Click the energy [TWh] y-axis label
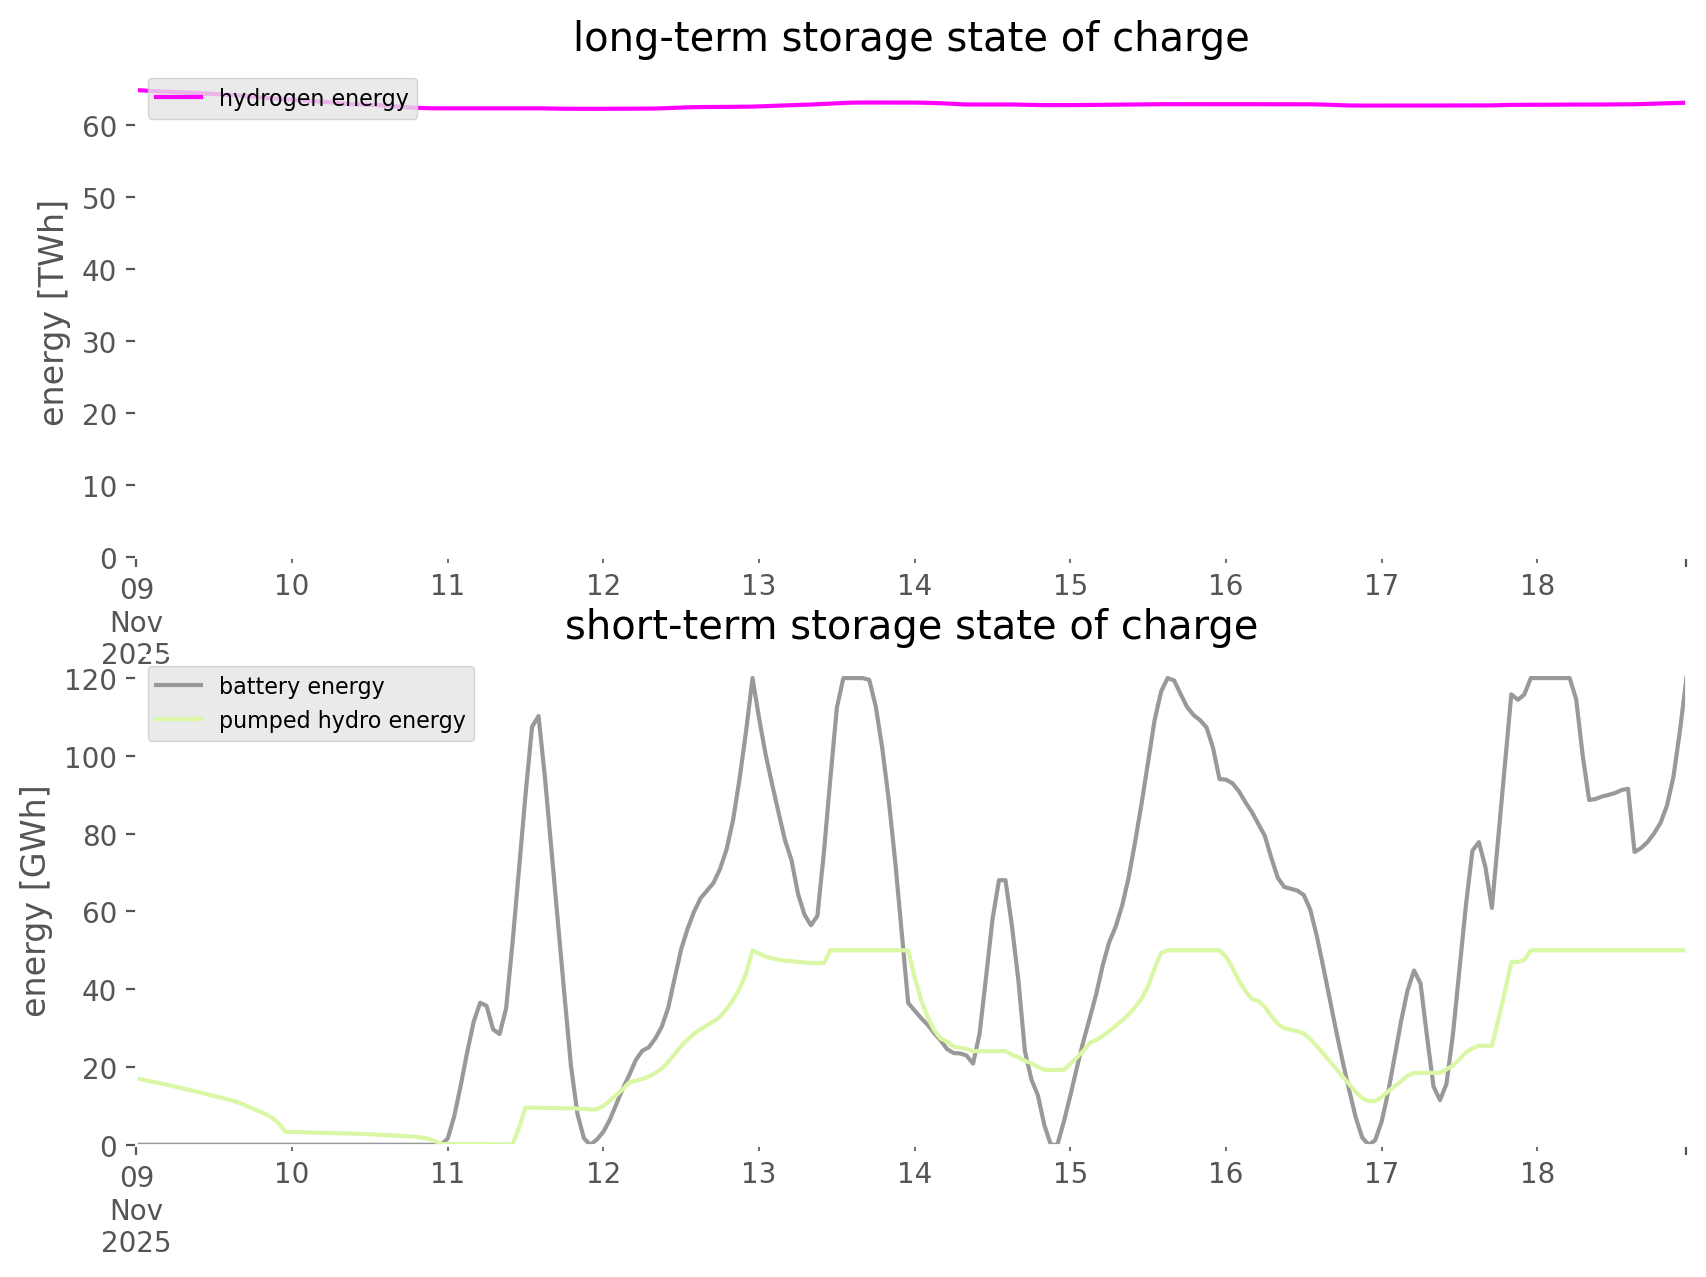The width and height of the screenshot is (1706, 1277). (53, 313)
